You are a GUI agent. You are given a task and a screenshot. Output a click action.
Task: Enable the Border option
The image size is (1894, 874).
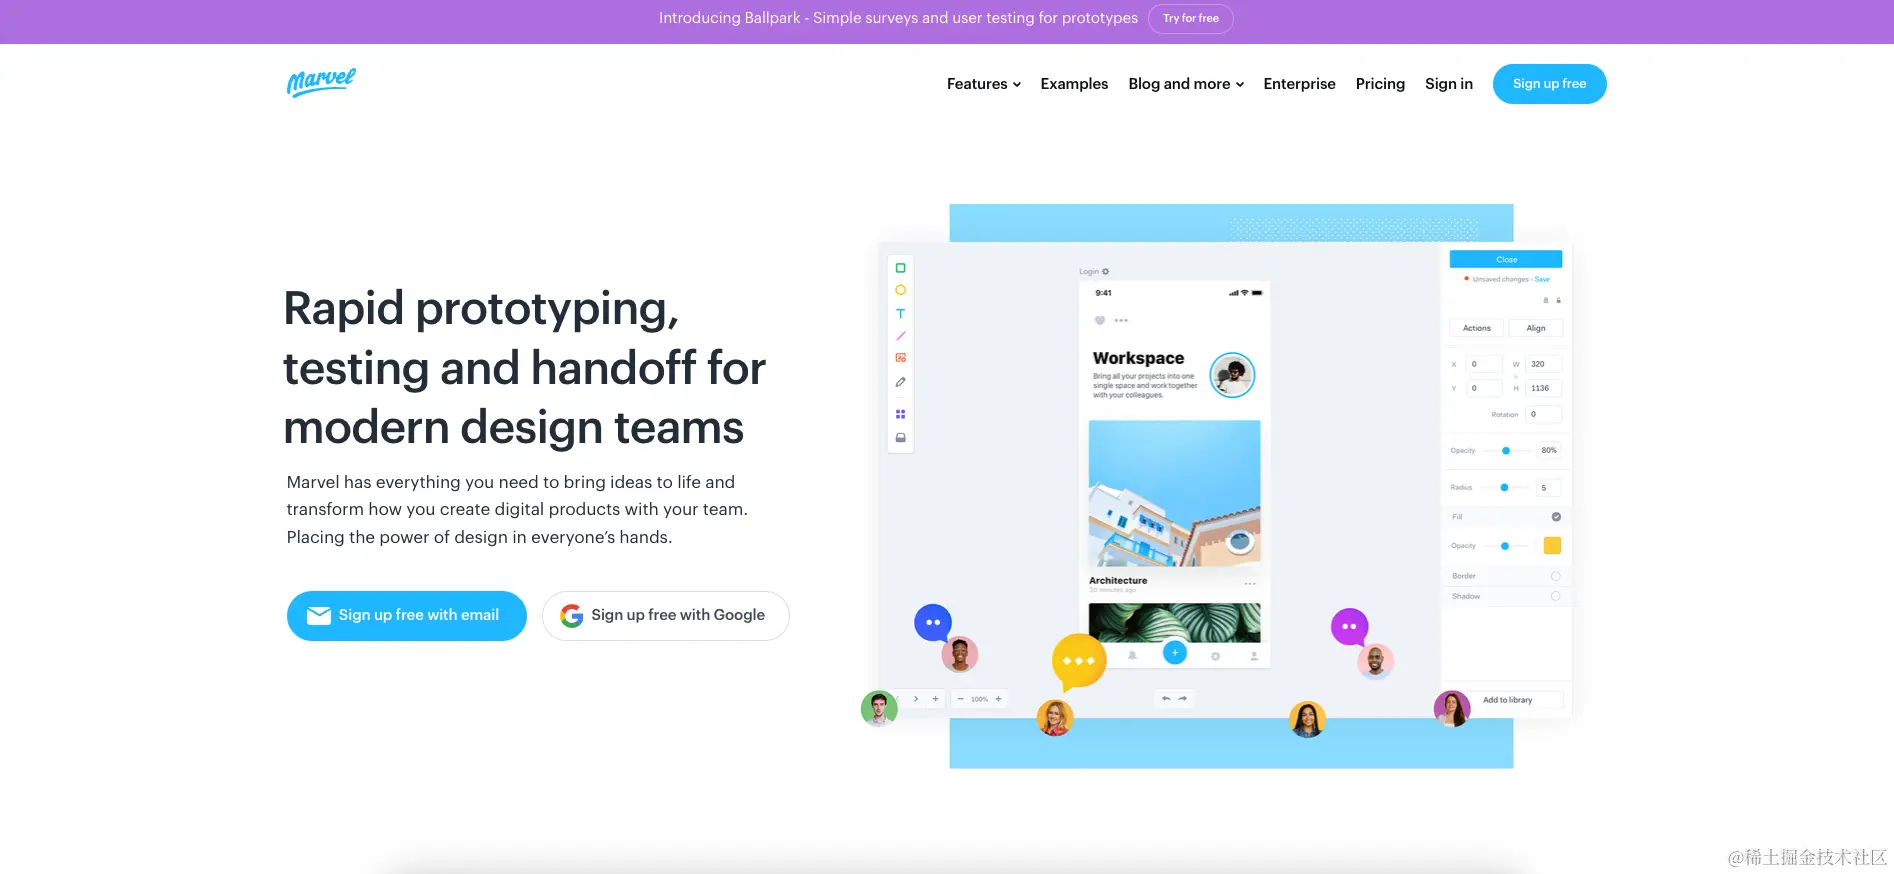[x=1555, y=576]
